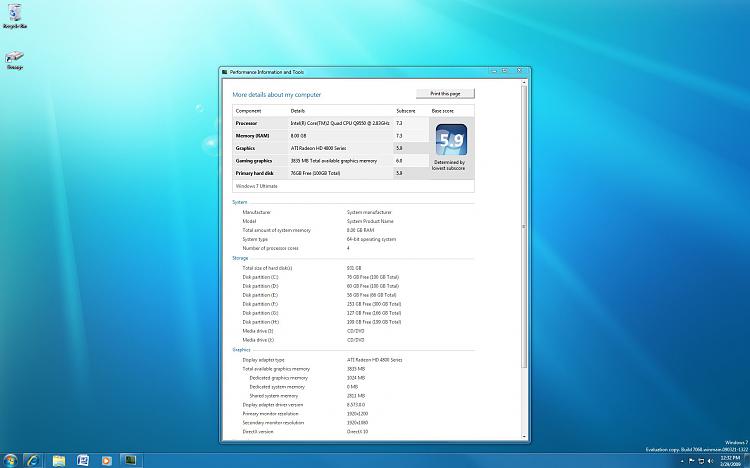Click the Manufacturer row label
Image resolution: width=750 pixels, height=468 pixels.
[x=256, y=212]
